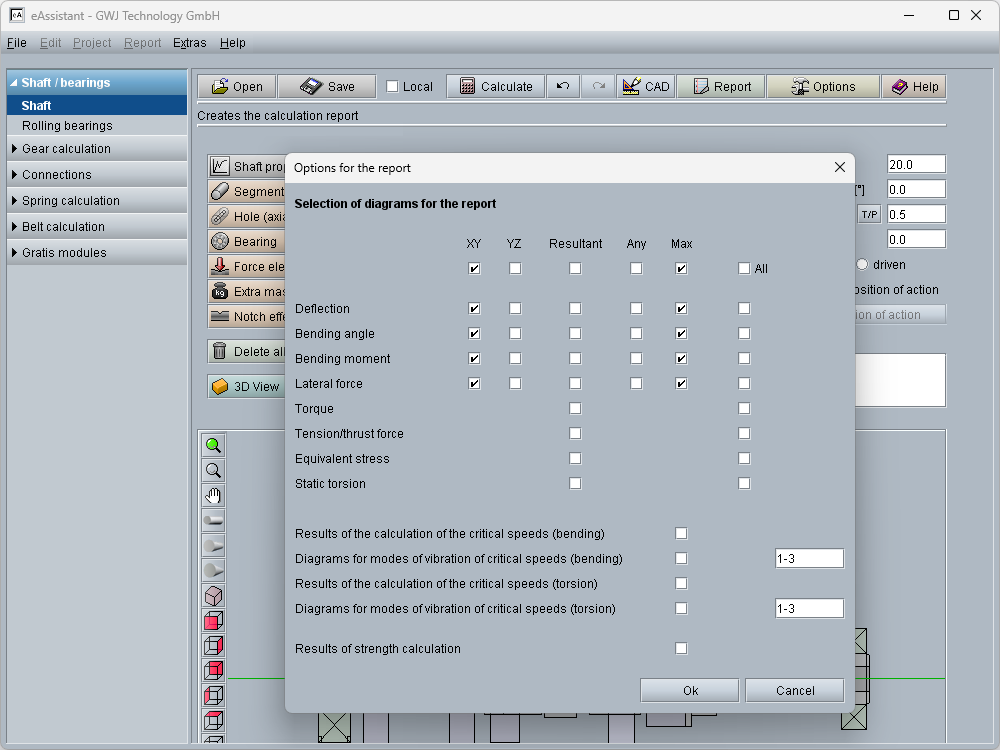This screenshot has height=750, width=1000.
Task: Enable YZ checkbox for Deflection
Action: point(515,309)
